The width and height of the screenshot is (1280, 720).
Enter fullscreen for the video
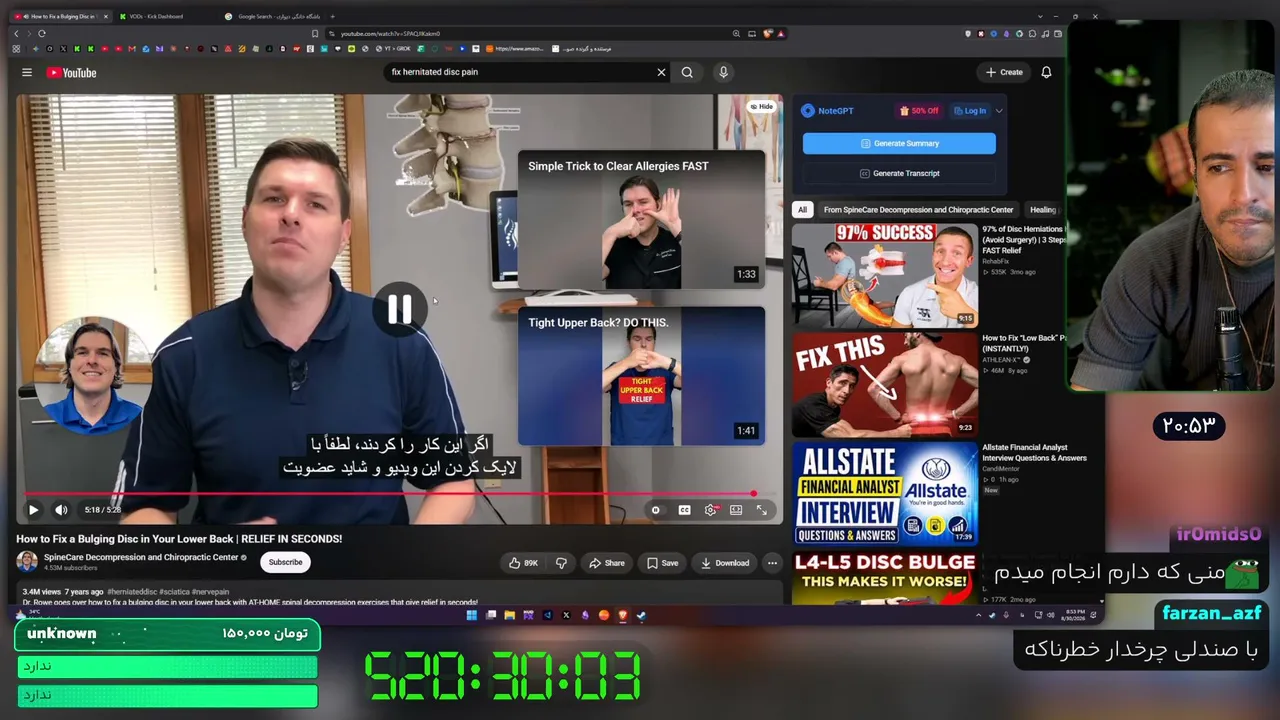[x=762, y=510]
